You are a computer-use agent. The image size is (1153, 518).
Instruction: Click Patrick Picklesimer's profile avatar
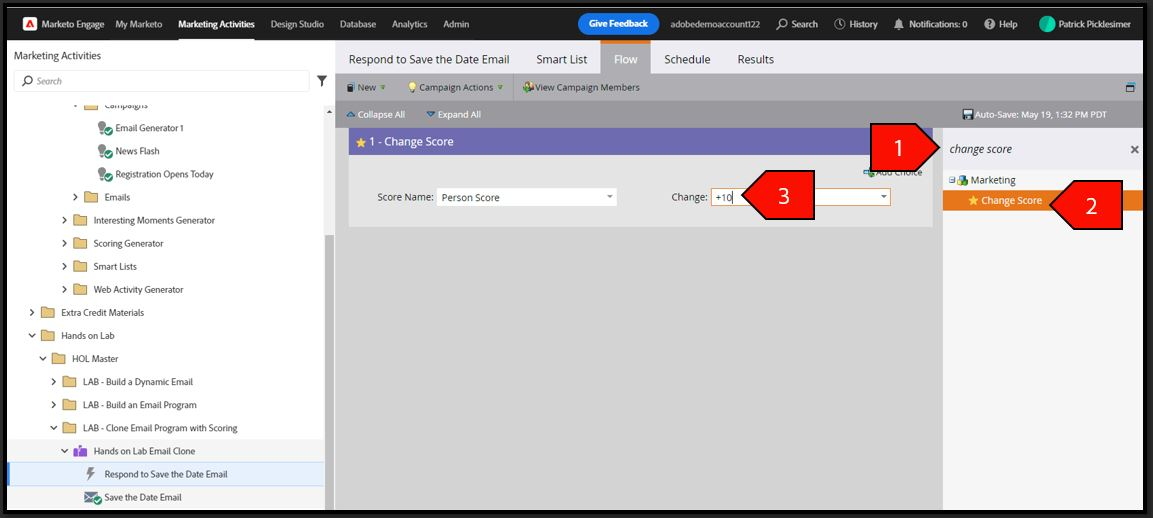pos(1047,24)
